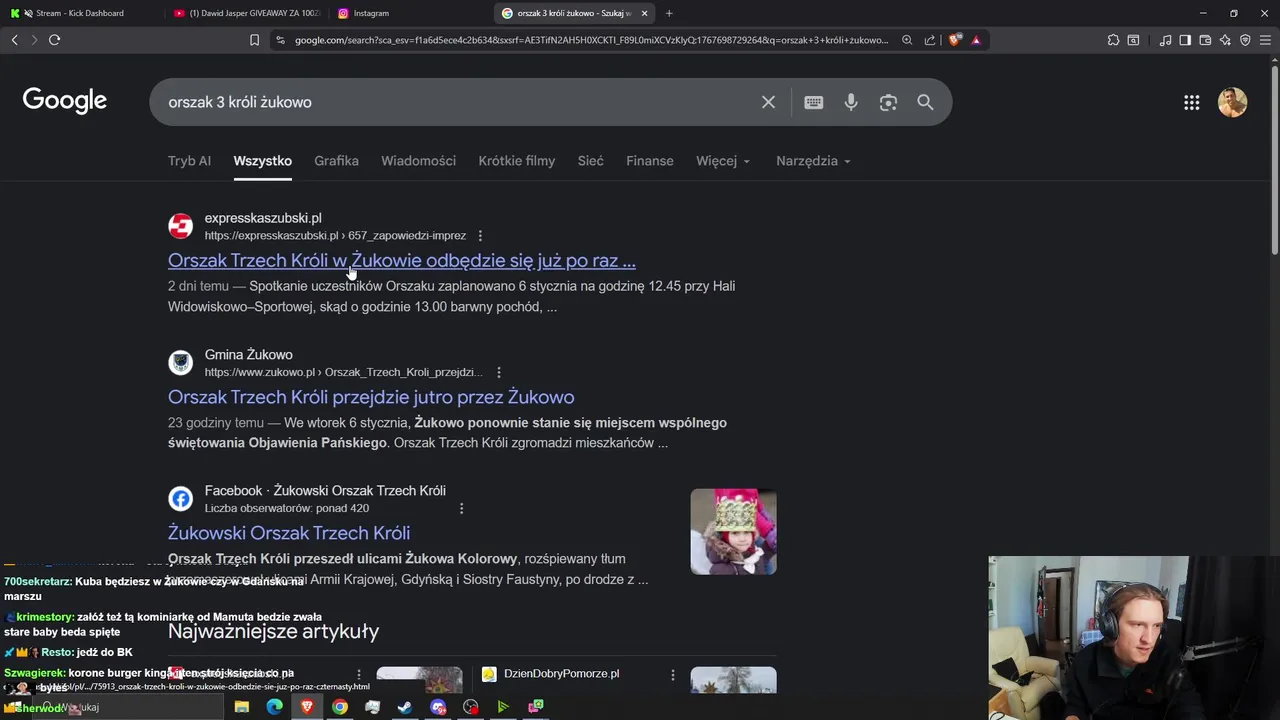The image size is (1280, 720).
Task: Open the on-screen keyboard input tool
Action: point(814,102)
